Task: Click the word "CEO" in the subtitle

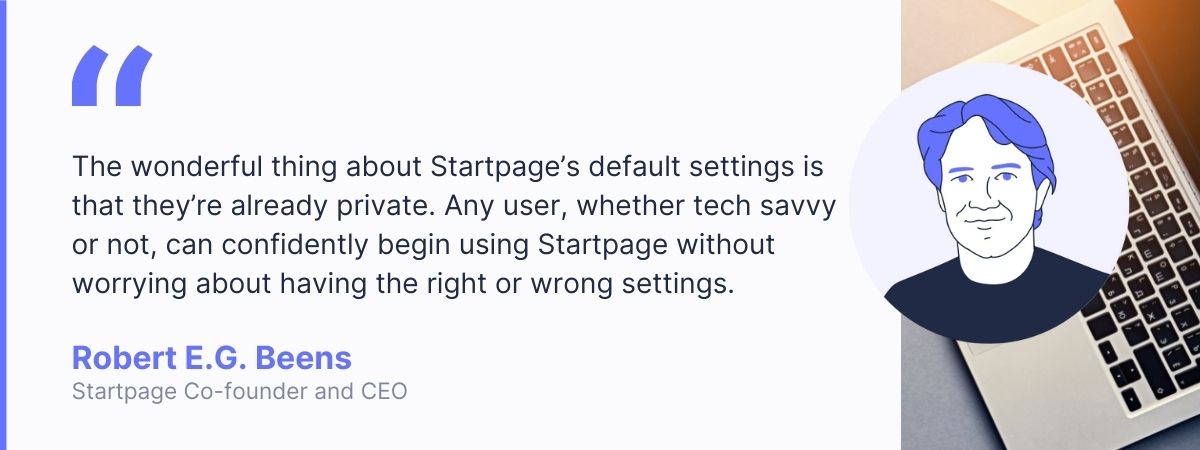Action: pos(386,392)
